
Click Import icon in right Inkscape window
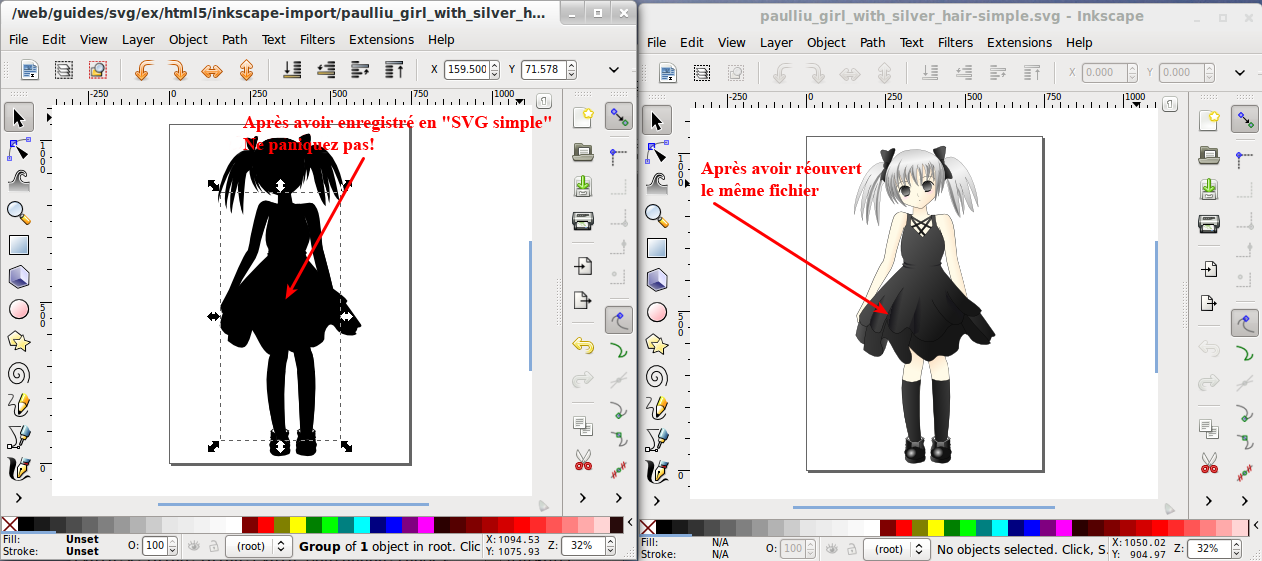(x=1209, y=269)
